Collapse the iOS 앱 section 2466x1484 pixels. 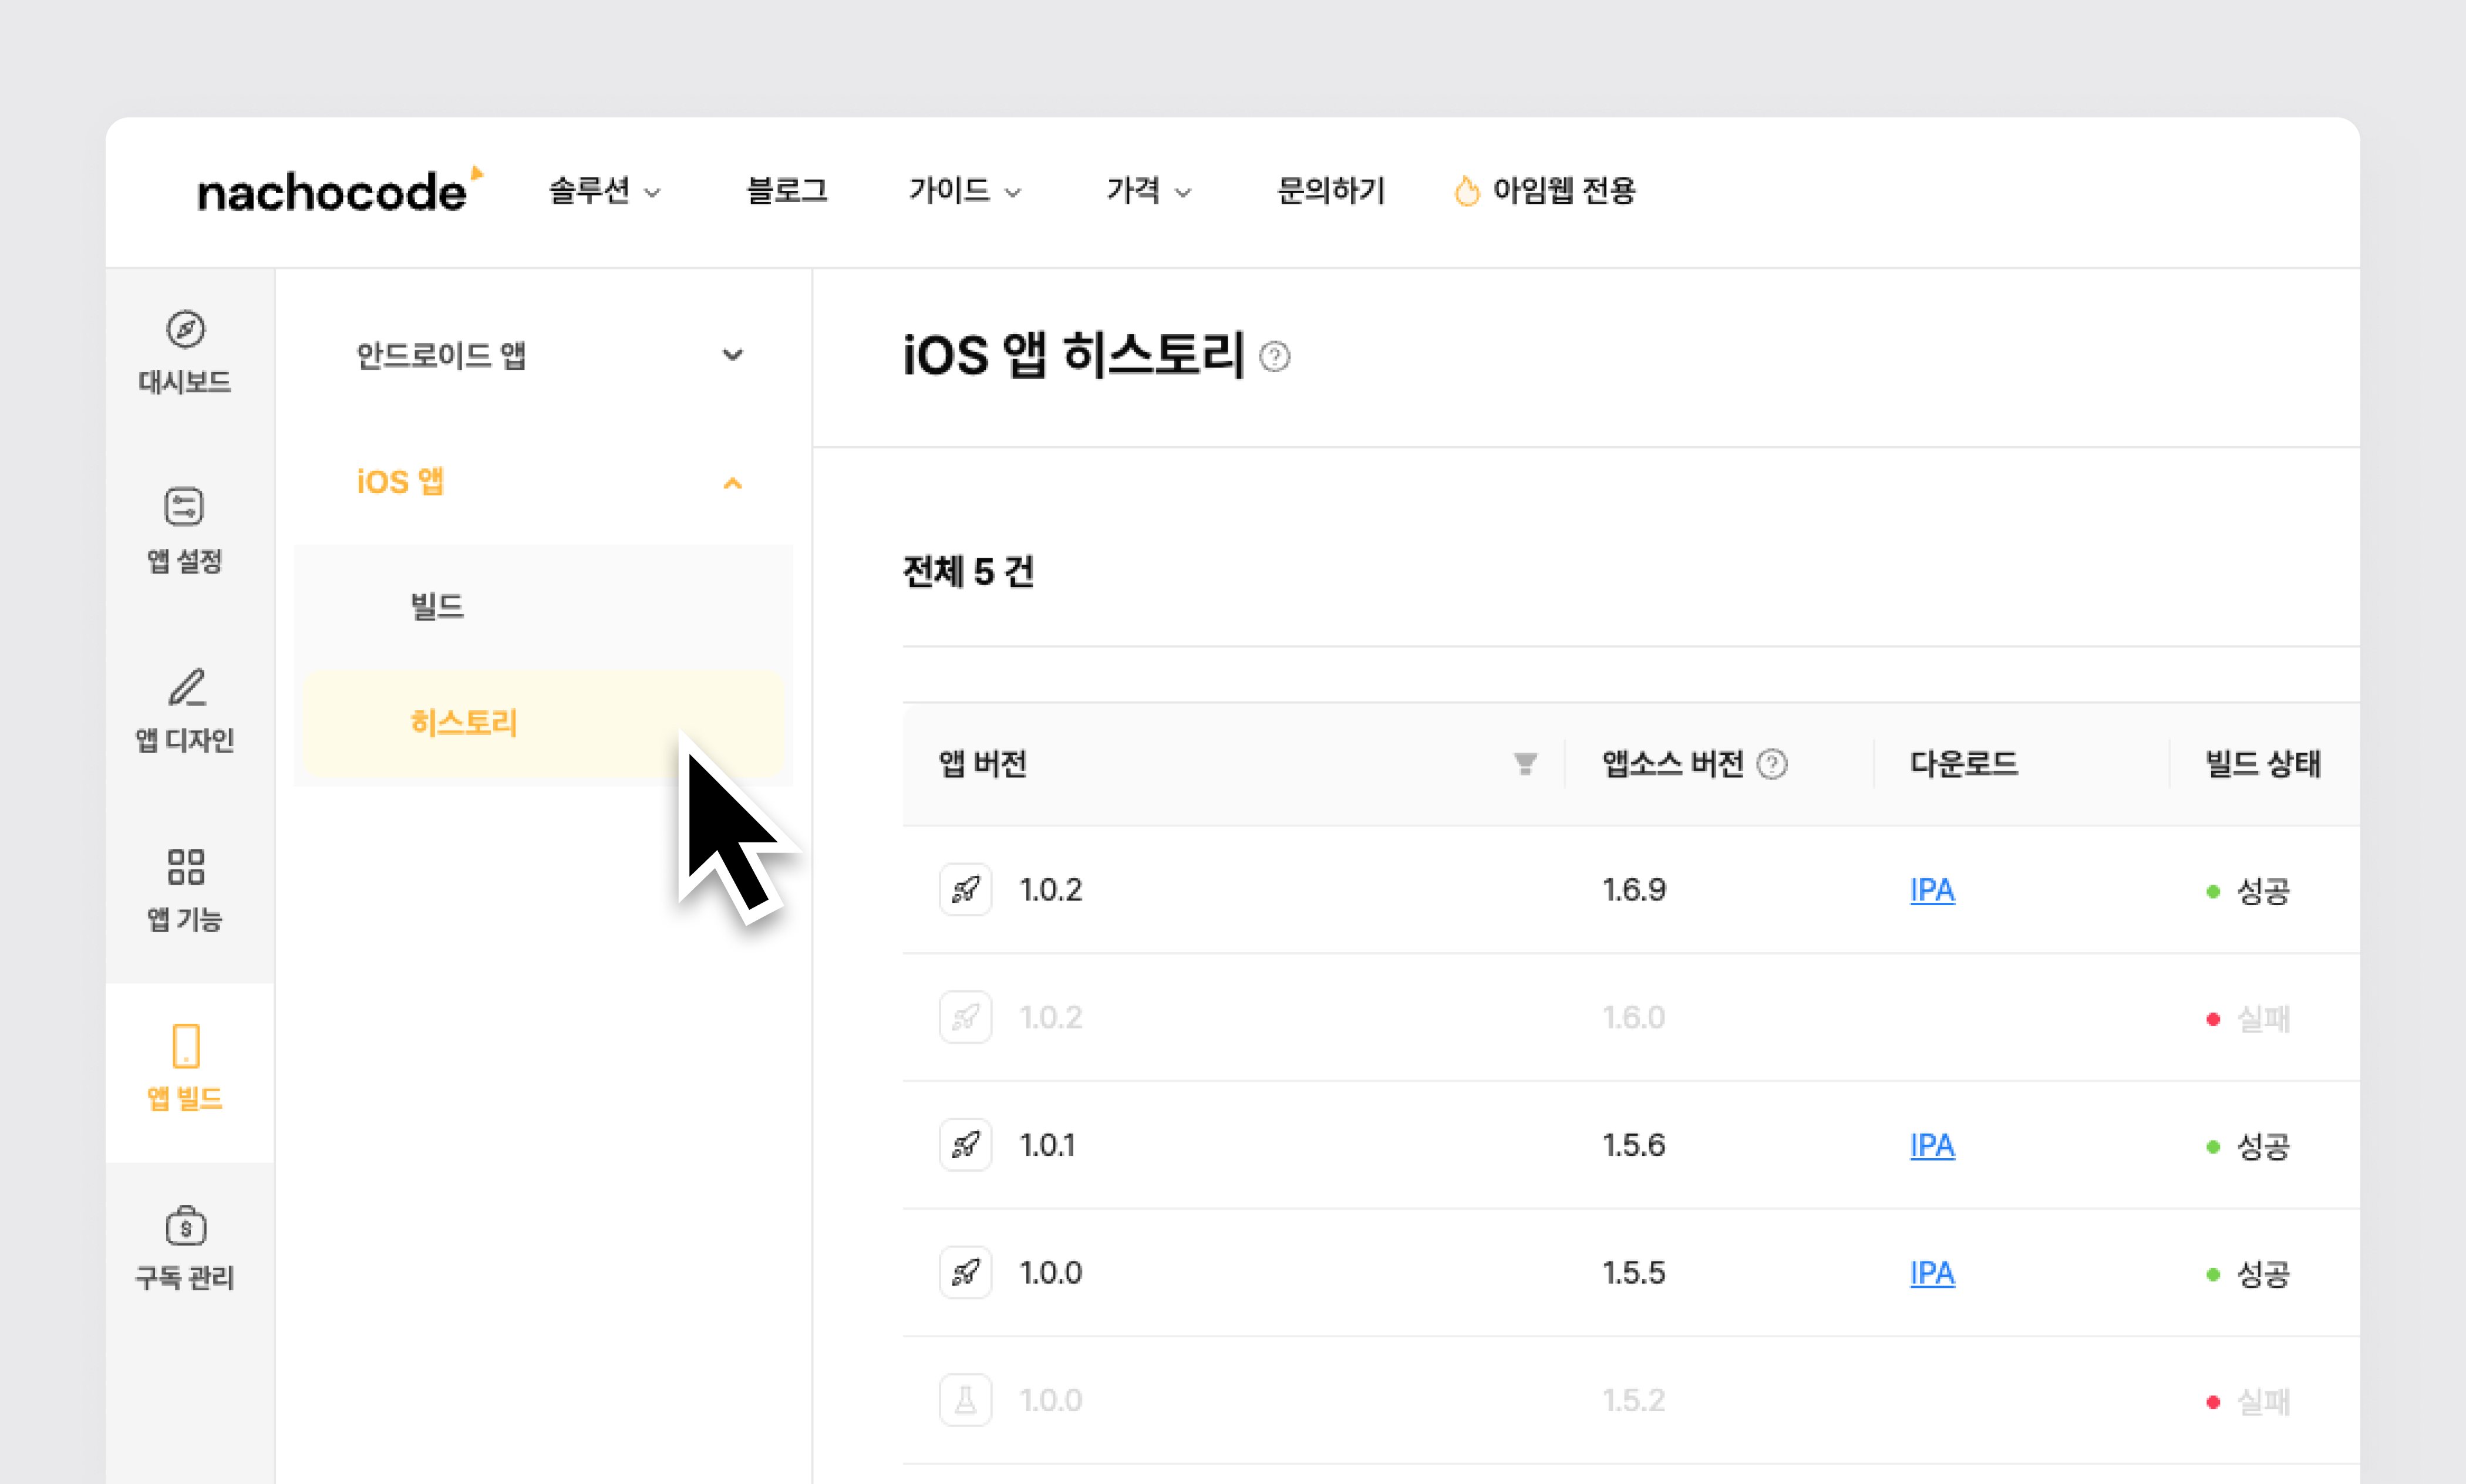(x=733, y=483)
